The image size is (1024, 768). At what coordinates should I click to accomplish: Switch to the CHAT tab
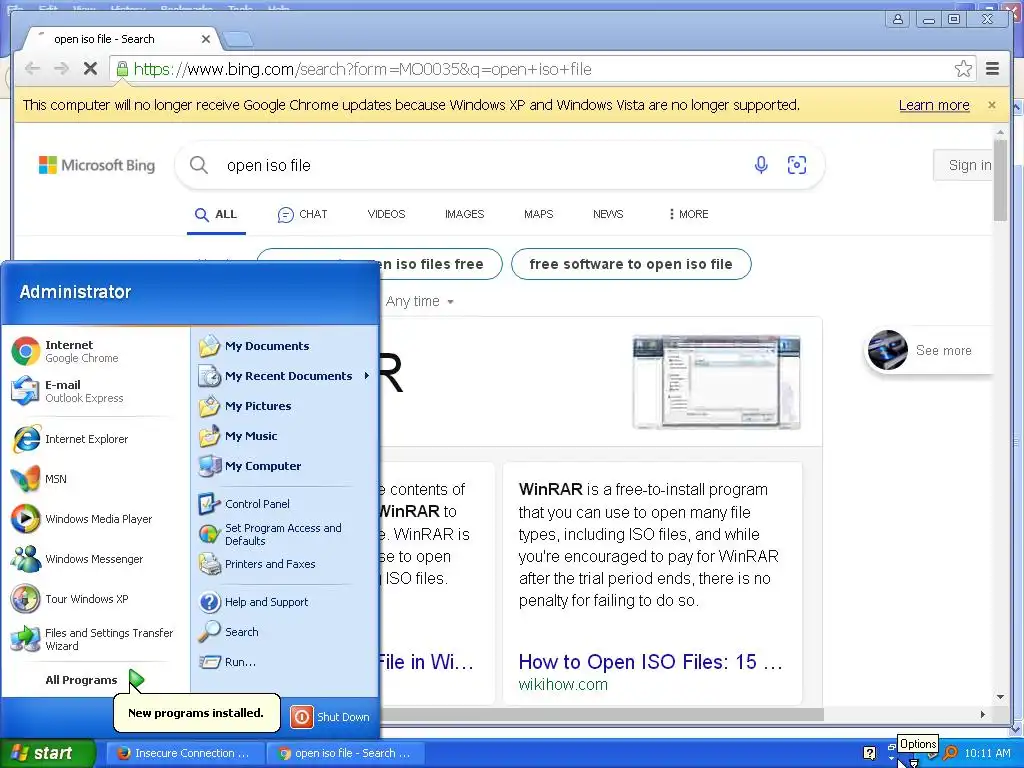[x=302, y=214]
